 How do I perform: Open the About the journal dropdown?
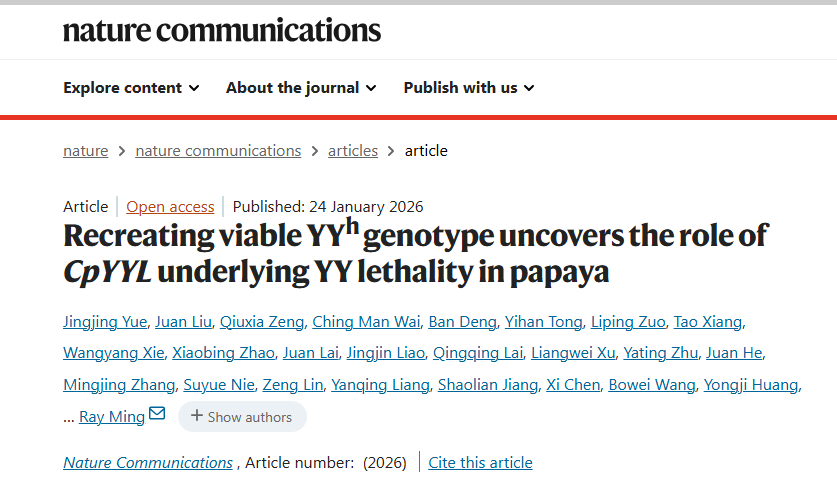(301, 88)
